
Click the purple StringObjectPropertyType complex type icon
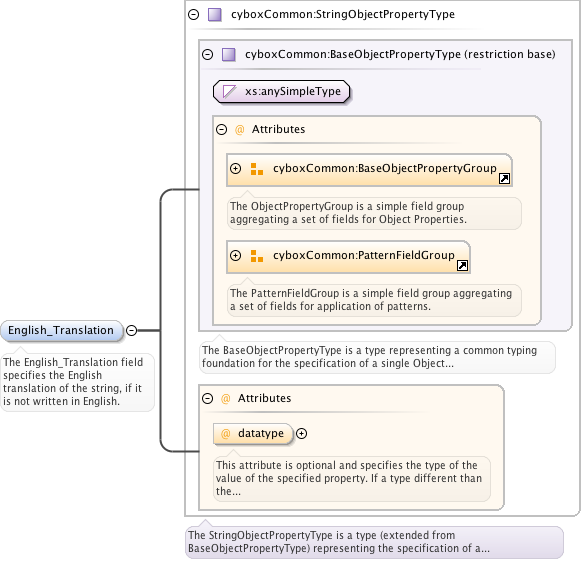click(x=215, y=14)
